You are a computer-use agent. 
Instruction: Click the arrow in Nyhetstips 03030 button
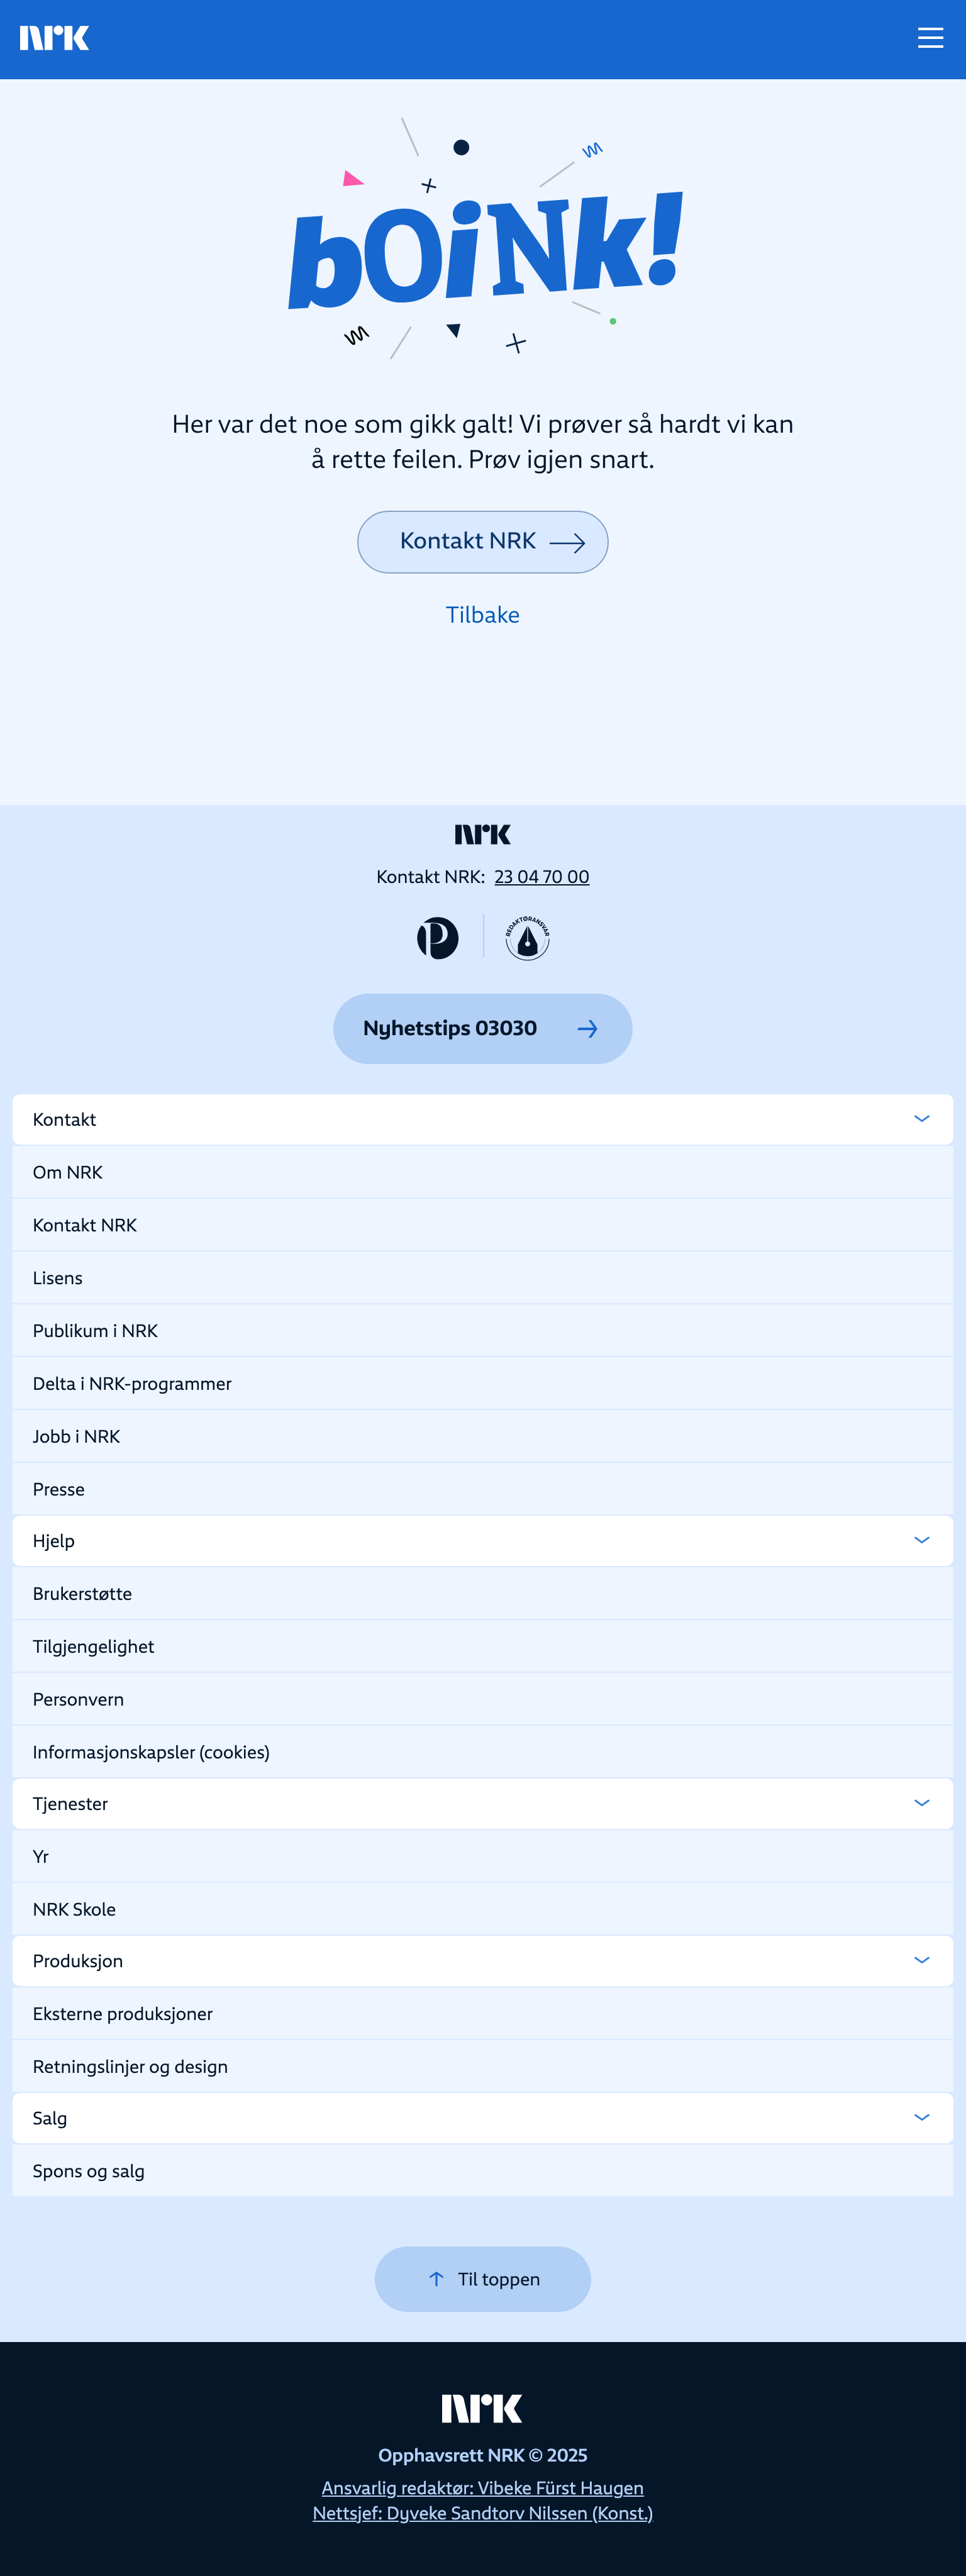[588, 1028]
